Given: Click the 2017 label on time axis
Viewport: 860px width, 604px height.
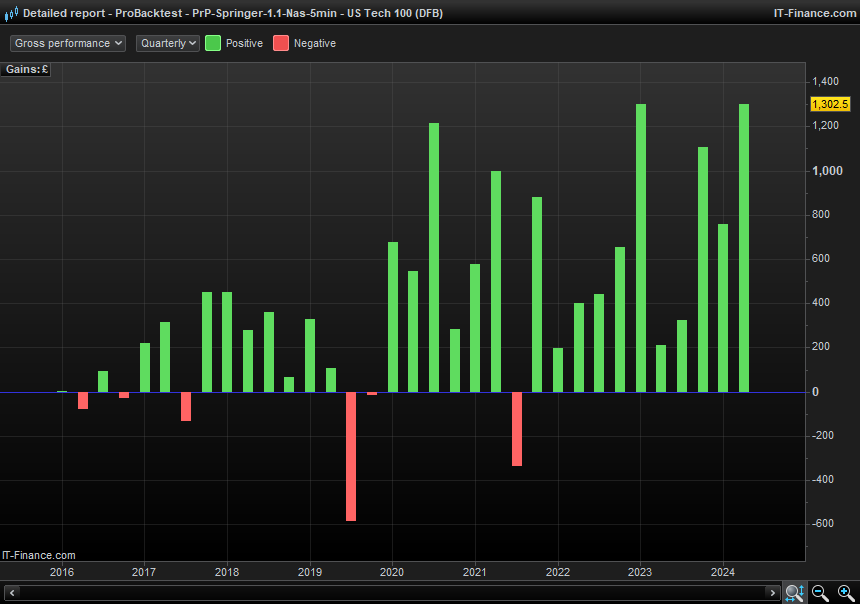Looking at the screenshot, I should point(144,573).
